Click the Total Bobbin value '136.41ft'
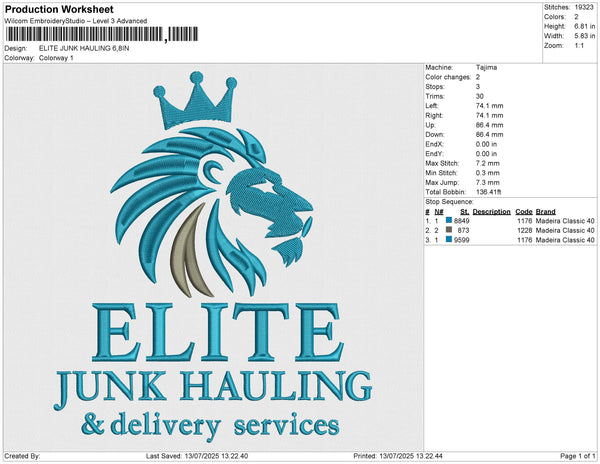This screenshot has width=600, height=464. (x=489, y=192)
